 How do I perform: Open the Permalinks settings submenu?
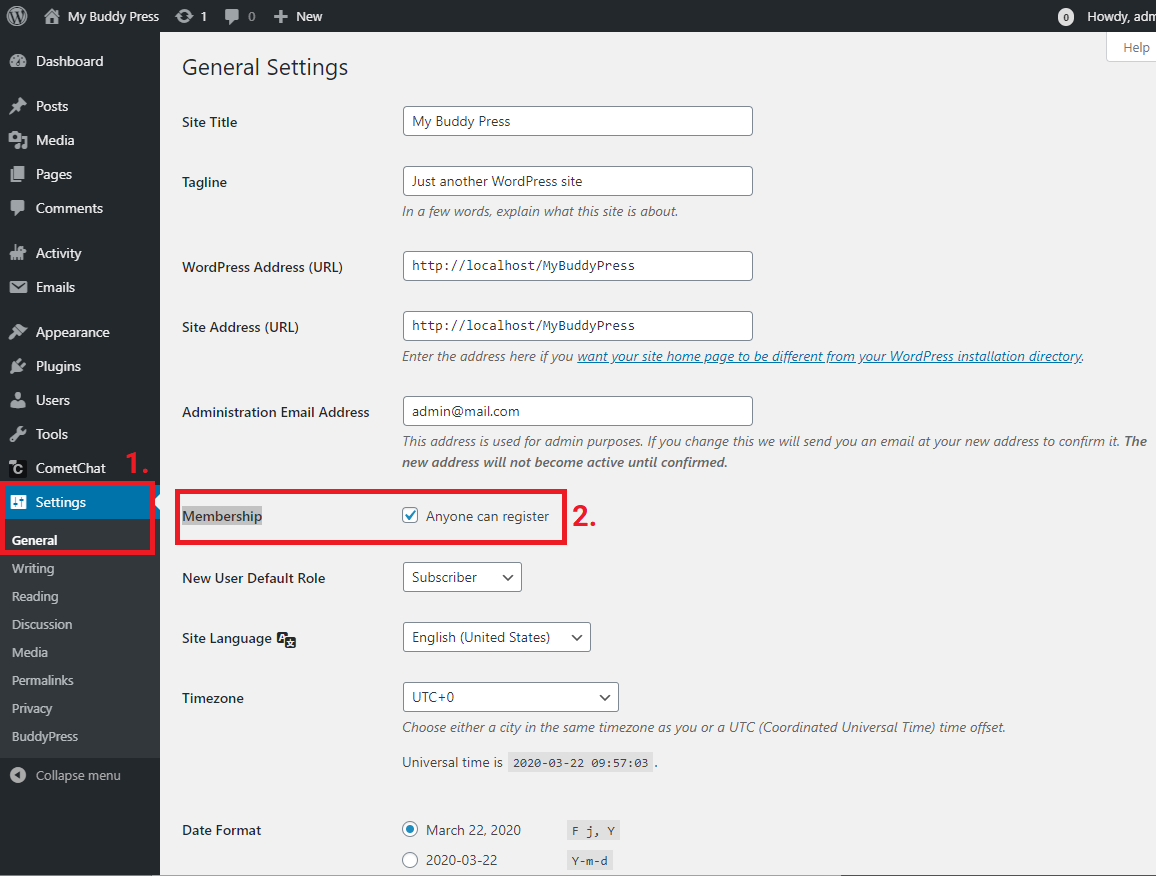[43, 681]
